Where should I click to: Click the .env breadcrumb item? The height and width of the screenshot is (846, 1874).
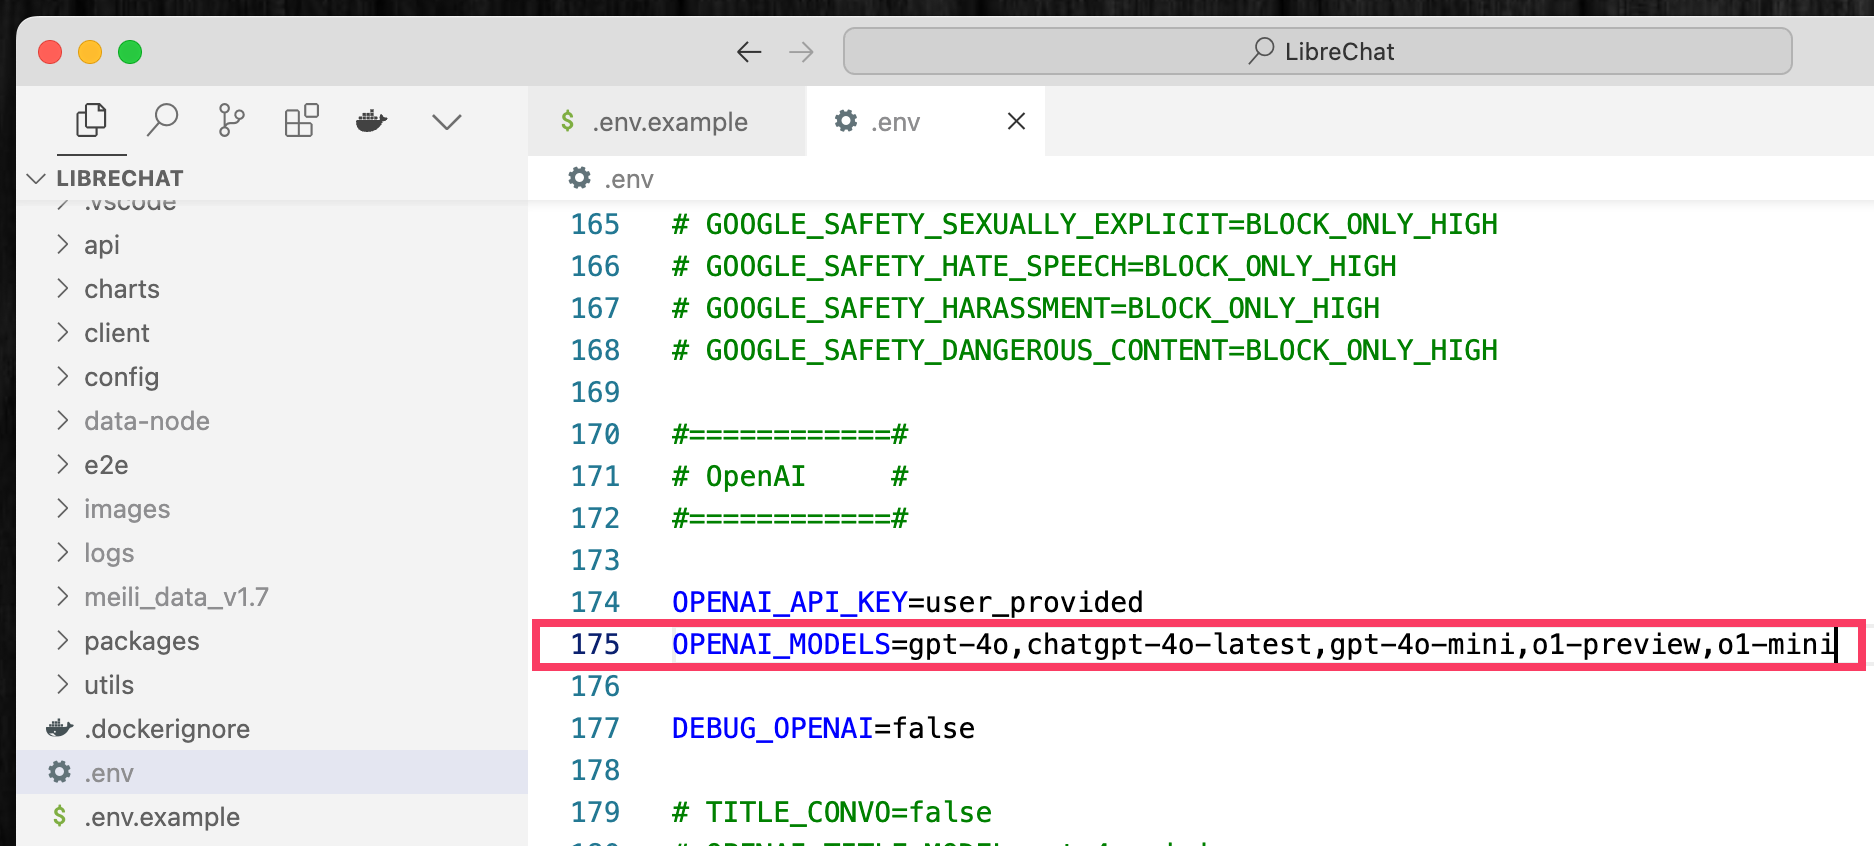(627, 179)
